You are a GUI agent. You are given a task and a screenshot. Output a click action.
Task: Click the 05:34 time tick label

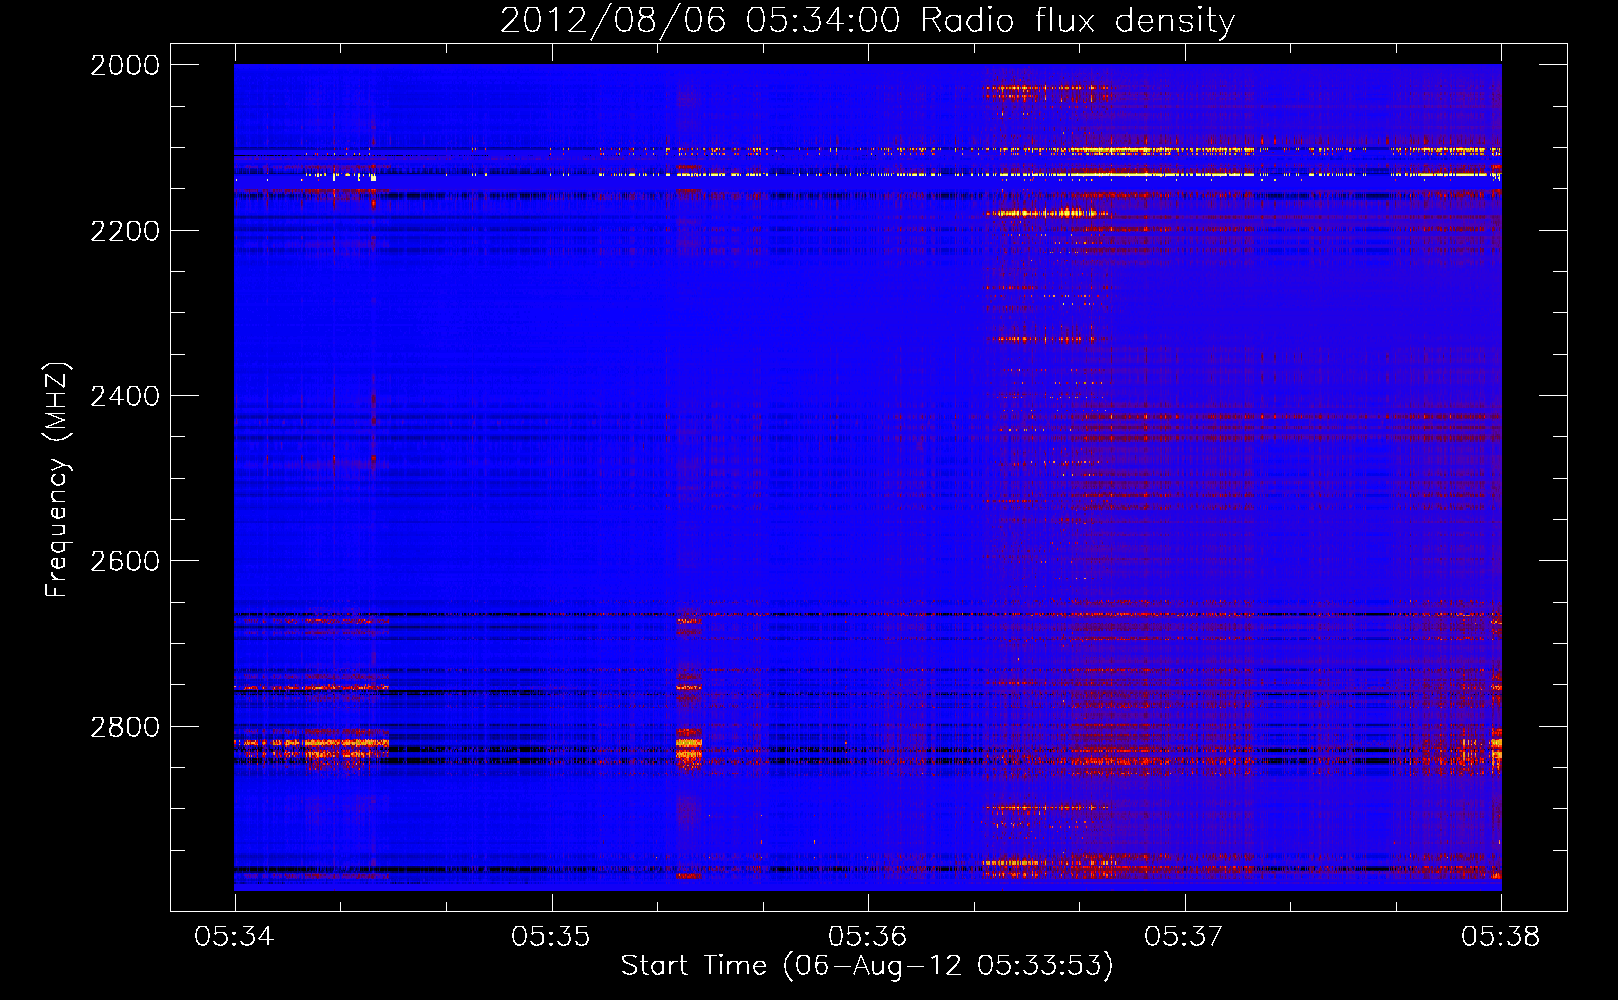(234, 937)
